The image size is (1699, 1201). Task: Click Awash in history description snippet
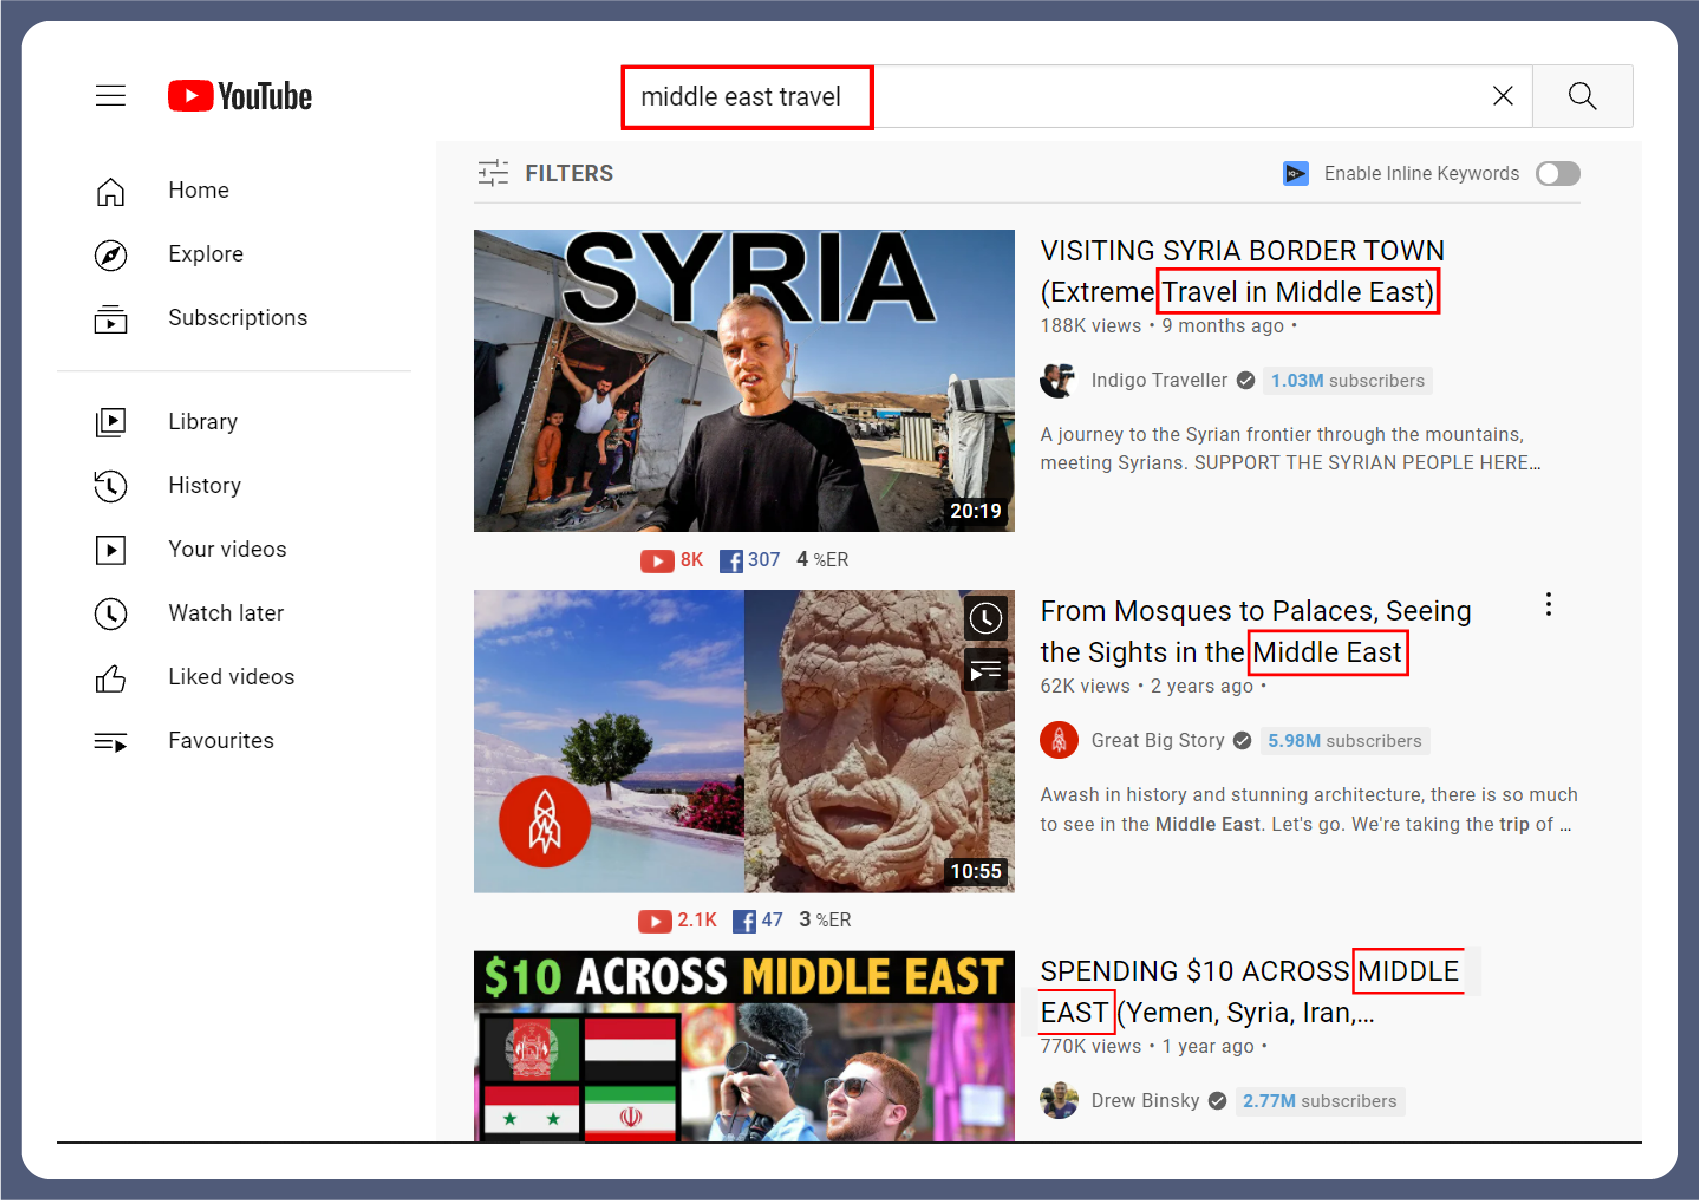pos(1309,809)
